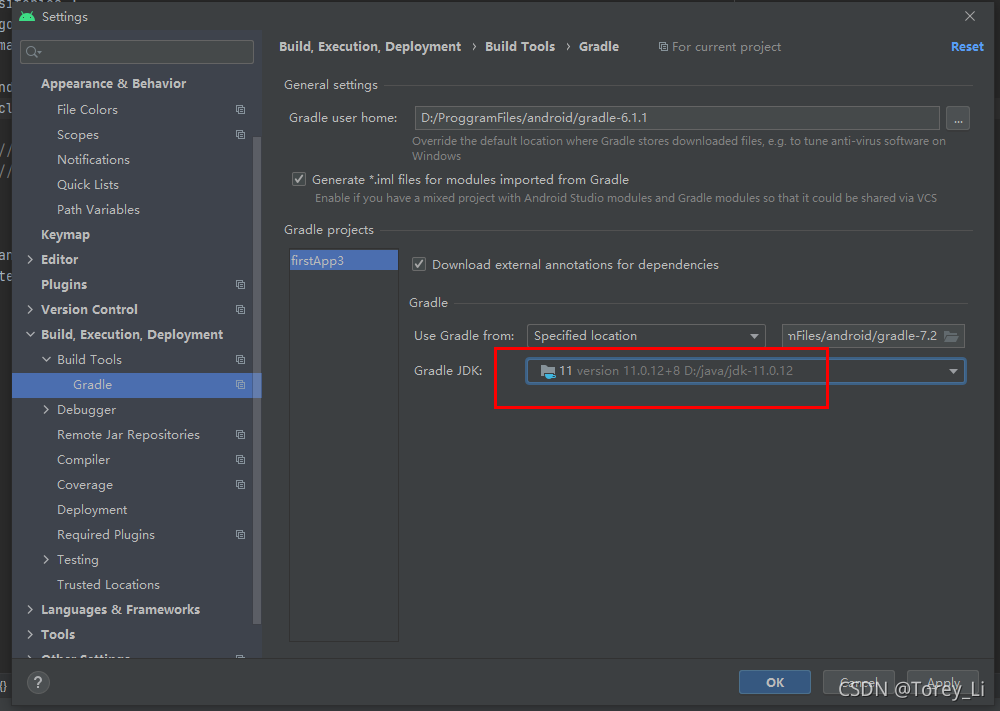Viewport: 1000px width, 711px height.
Task: Click the project-level icon beside Scopes
Action: tap(240, 135)
